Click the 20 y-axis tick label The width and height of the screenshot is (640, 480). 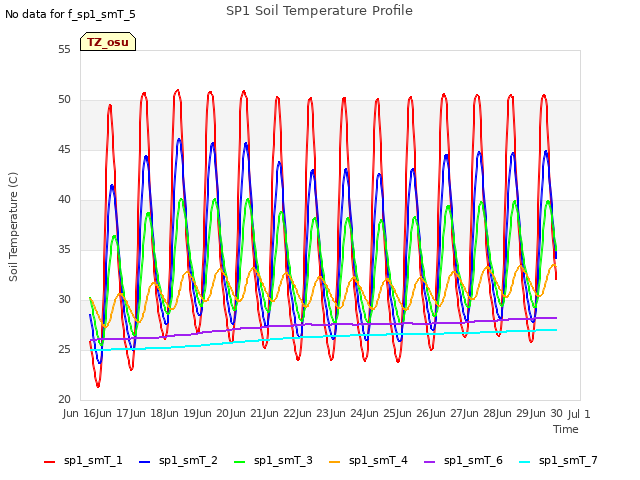coord(64,400)
